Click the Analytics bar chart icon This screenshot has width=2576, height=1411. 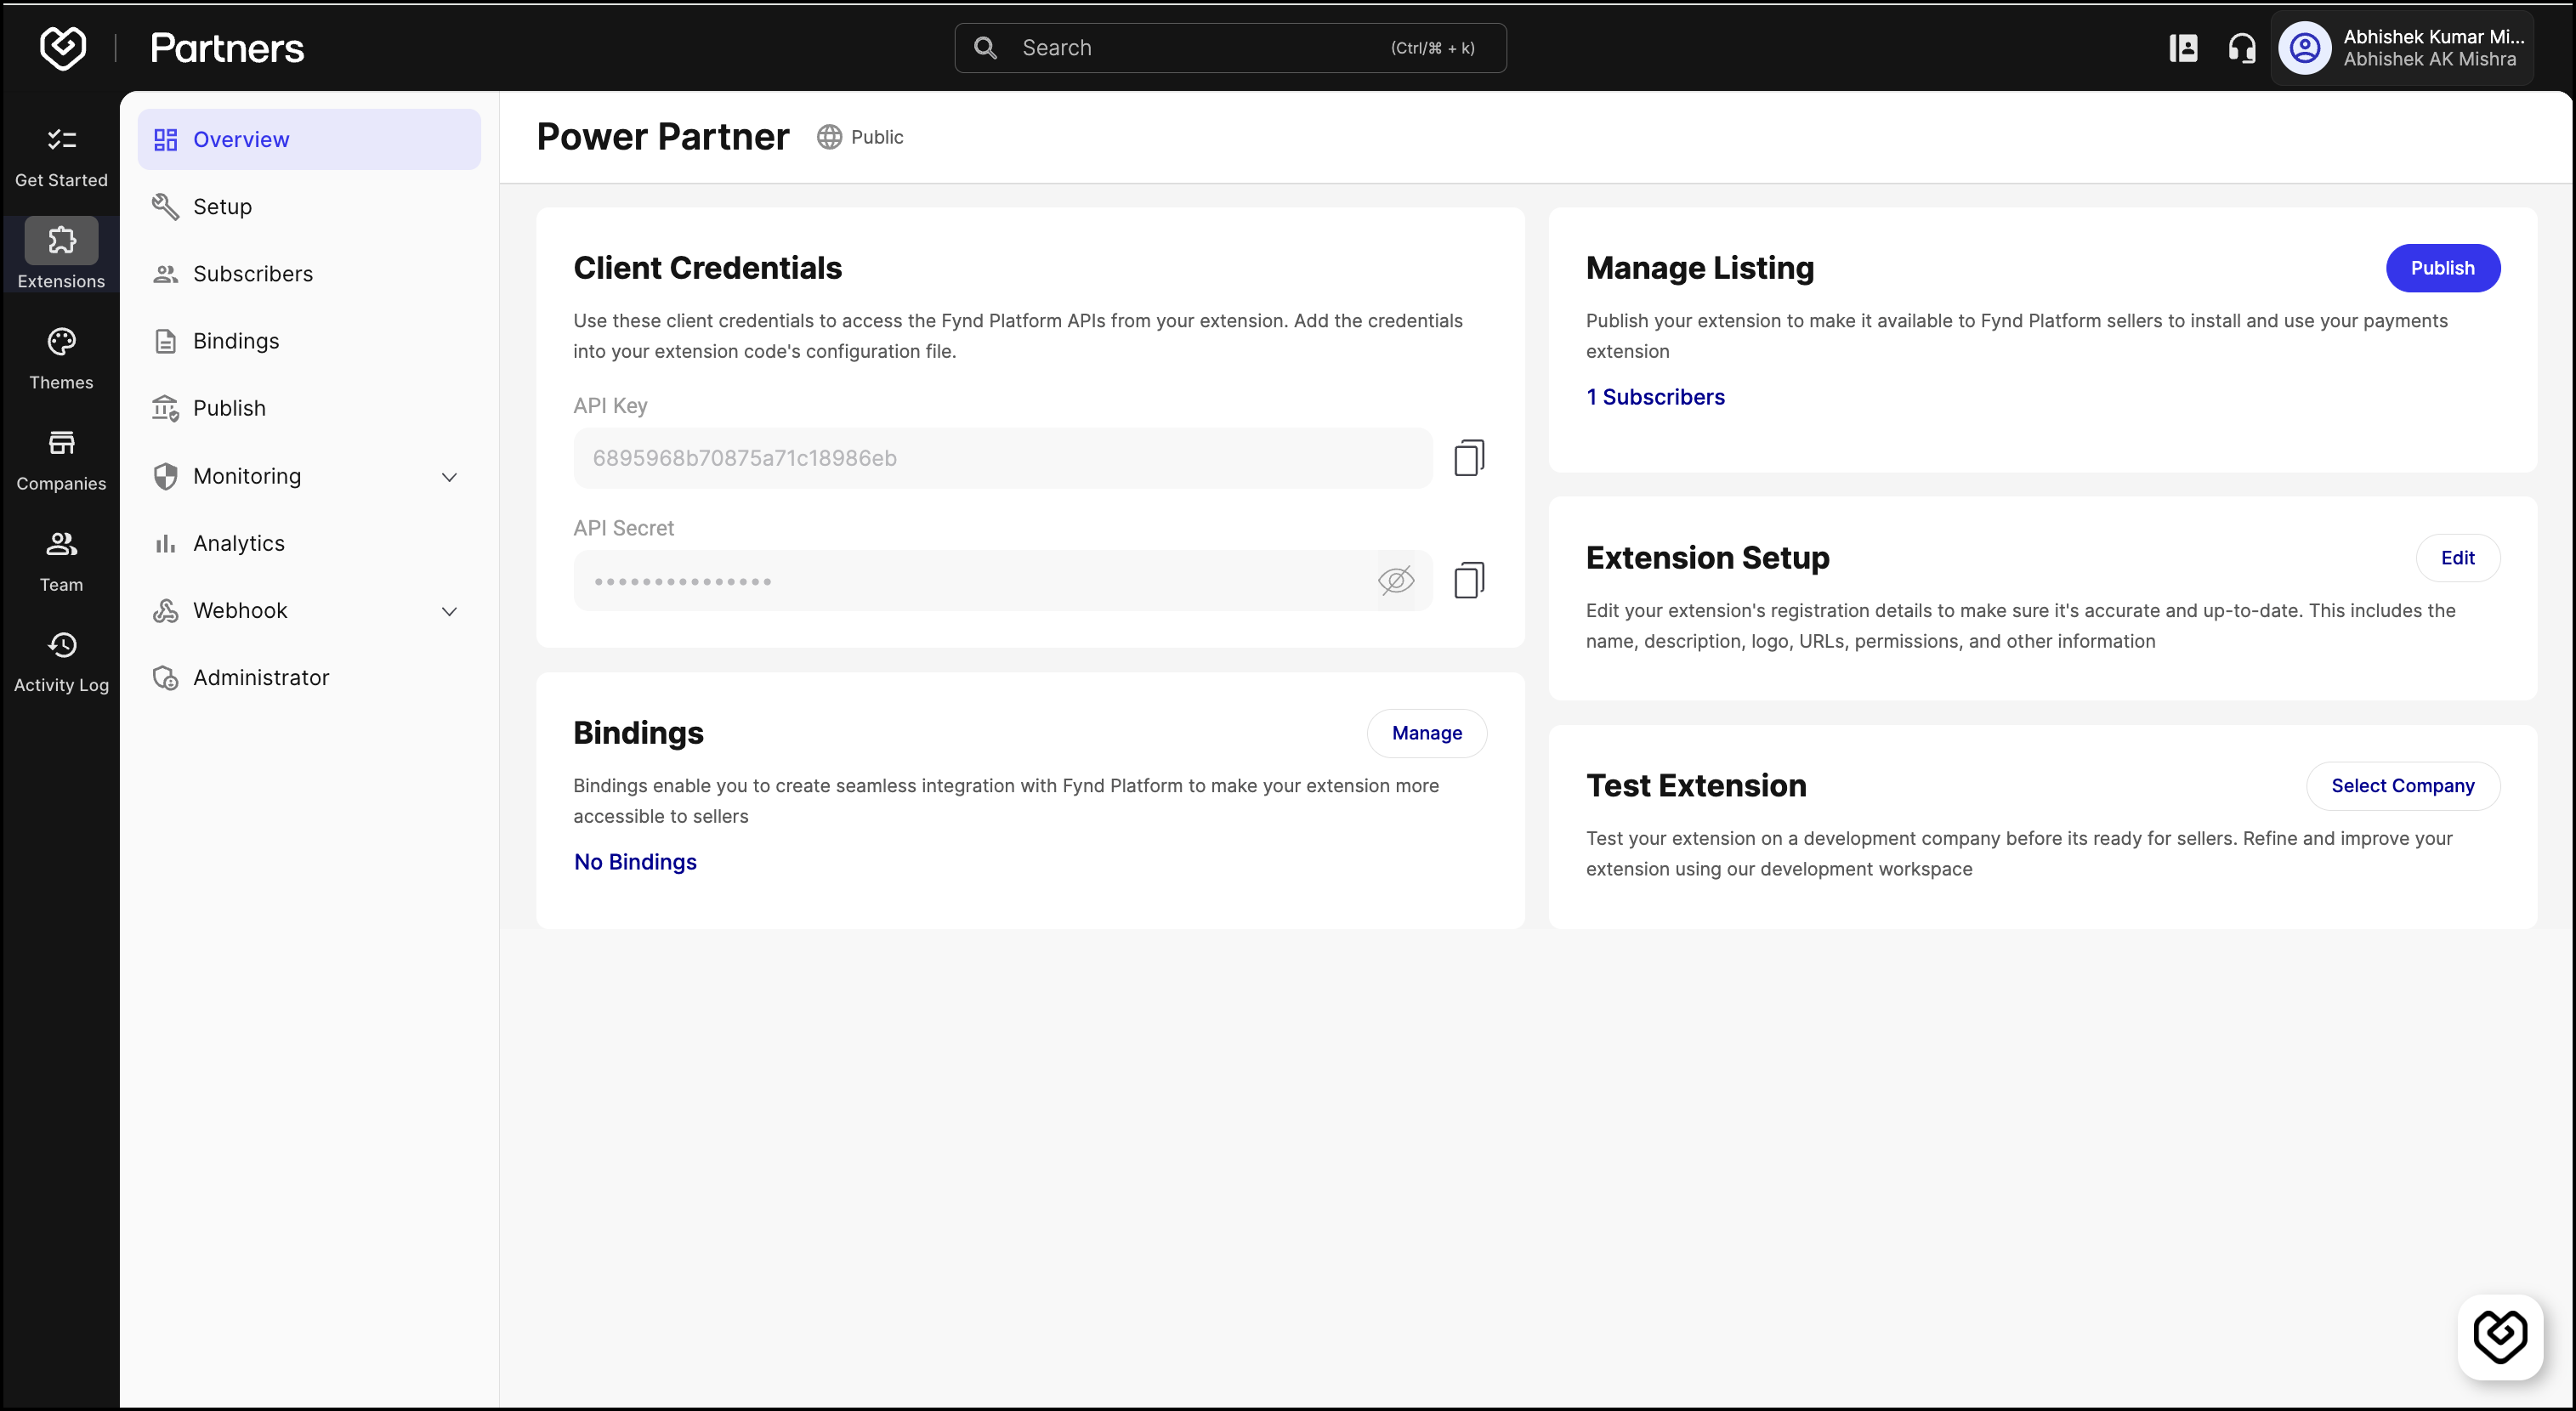165,543
